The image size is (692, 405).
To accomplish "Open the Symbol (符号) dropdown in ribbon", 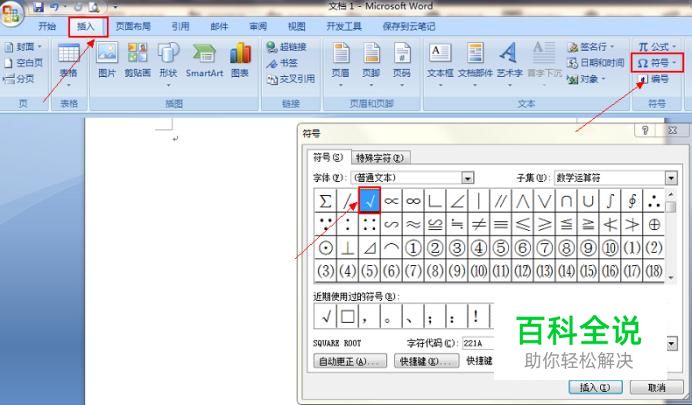I will coord(657,63).
